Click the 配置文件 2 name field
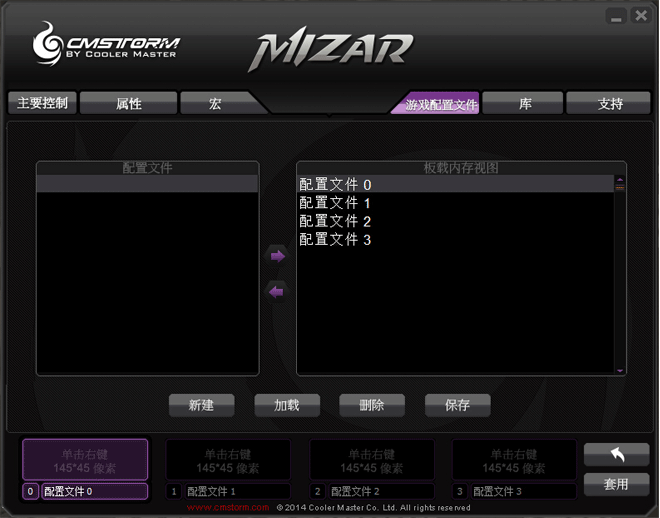 381,491
